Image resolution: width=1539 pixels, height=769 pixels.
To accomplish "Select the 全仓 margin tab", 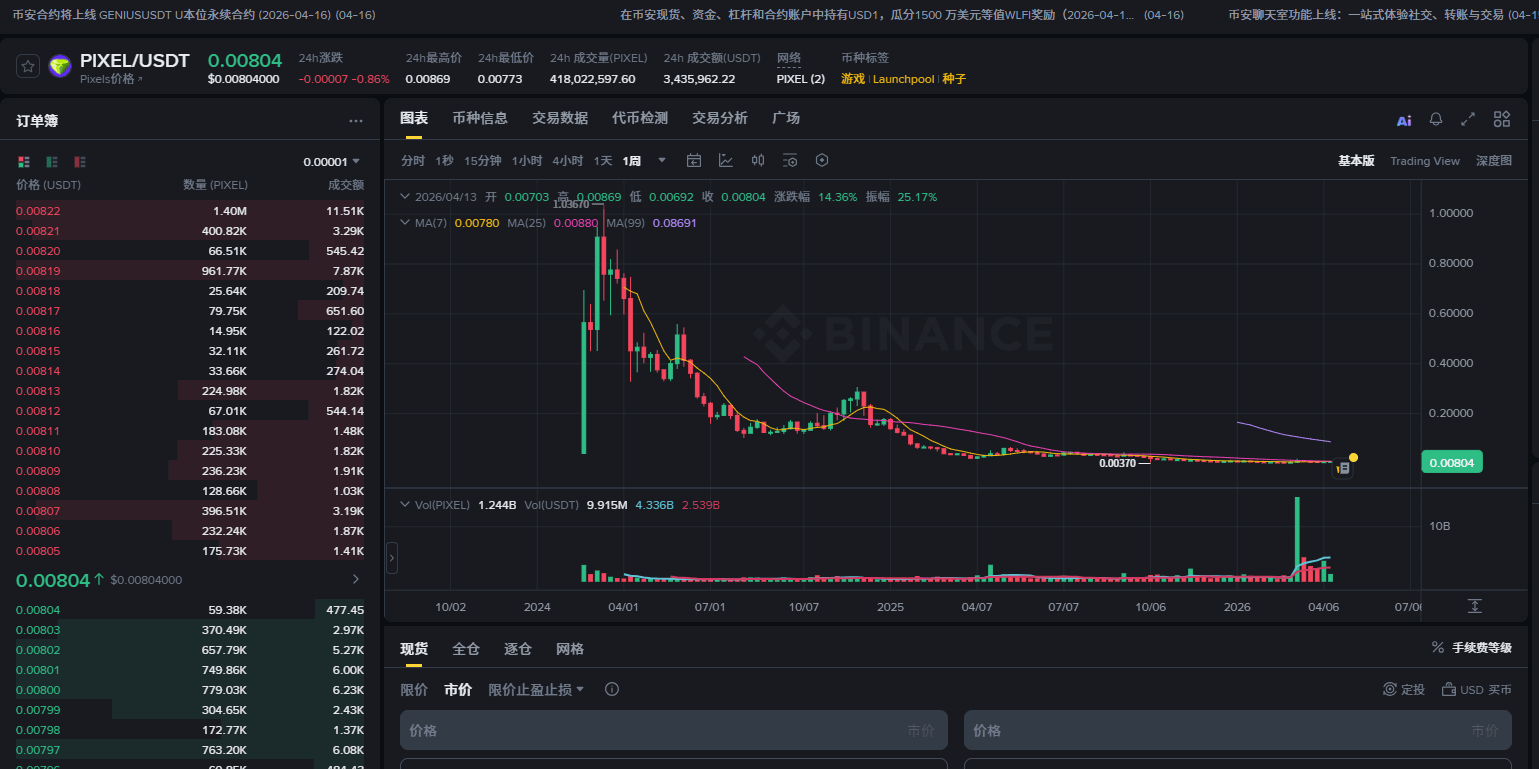I will coord(466,649).
